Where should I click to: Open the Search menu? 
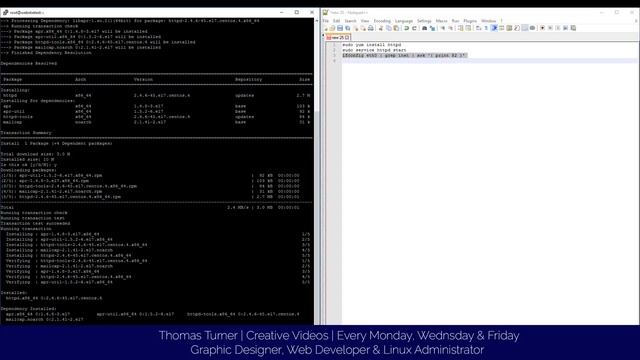[x=350, y=21]
